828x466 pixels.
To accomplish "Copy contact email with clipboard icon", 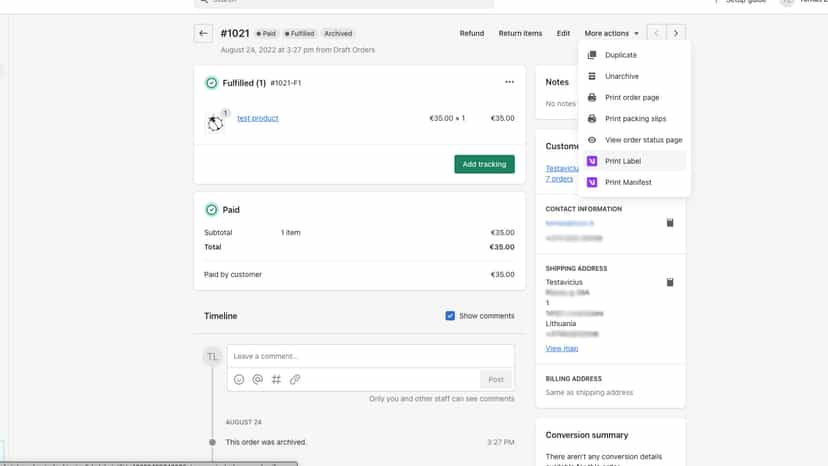I will coord(670,222).
